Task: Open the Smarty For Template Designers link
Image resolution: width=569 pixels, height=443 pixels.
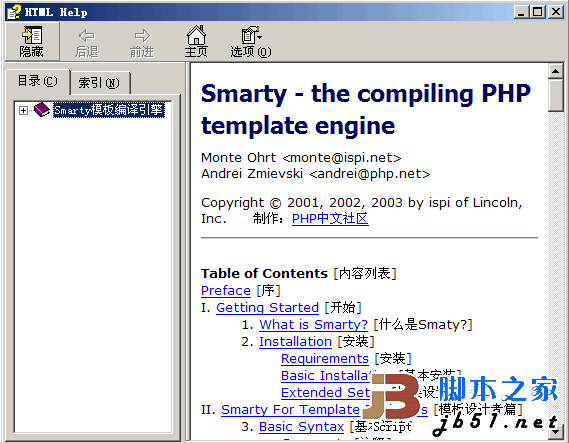Action: (x=290, y=410)
